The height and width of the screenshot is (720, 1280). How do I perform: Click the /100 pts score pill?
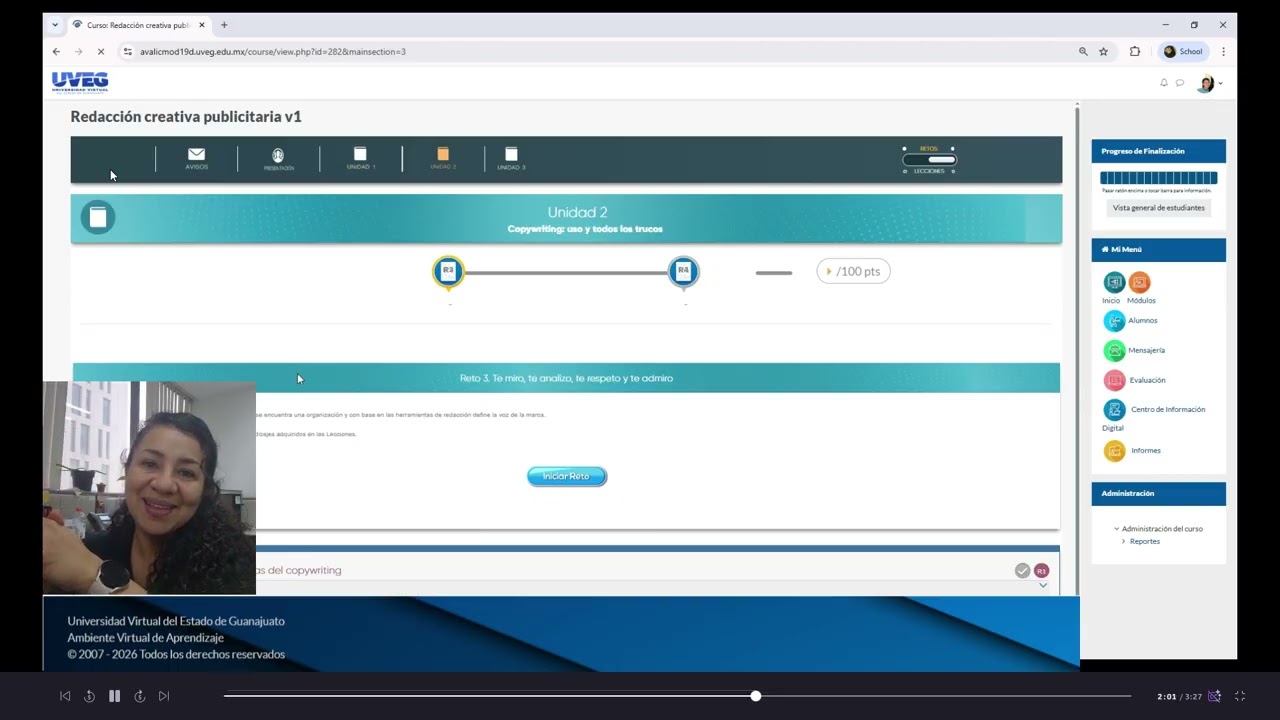(853, 271)
